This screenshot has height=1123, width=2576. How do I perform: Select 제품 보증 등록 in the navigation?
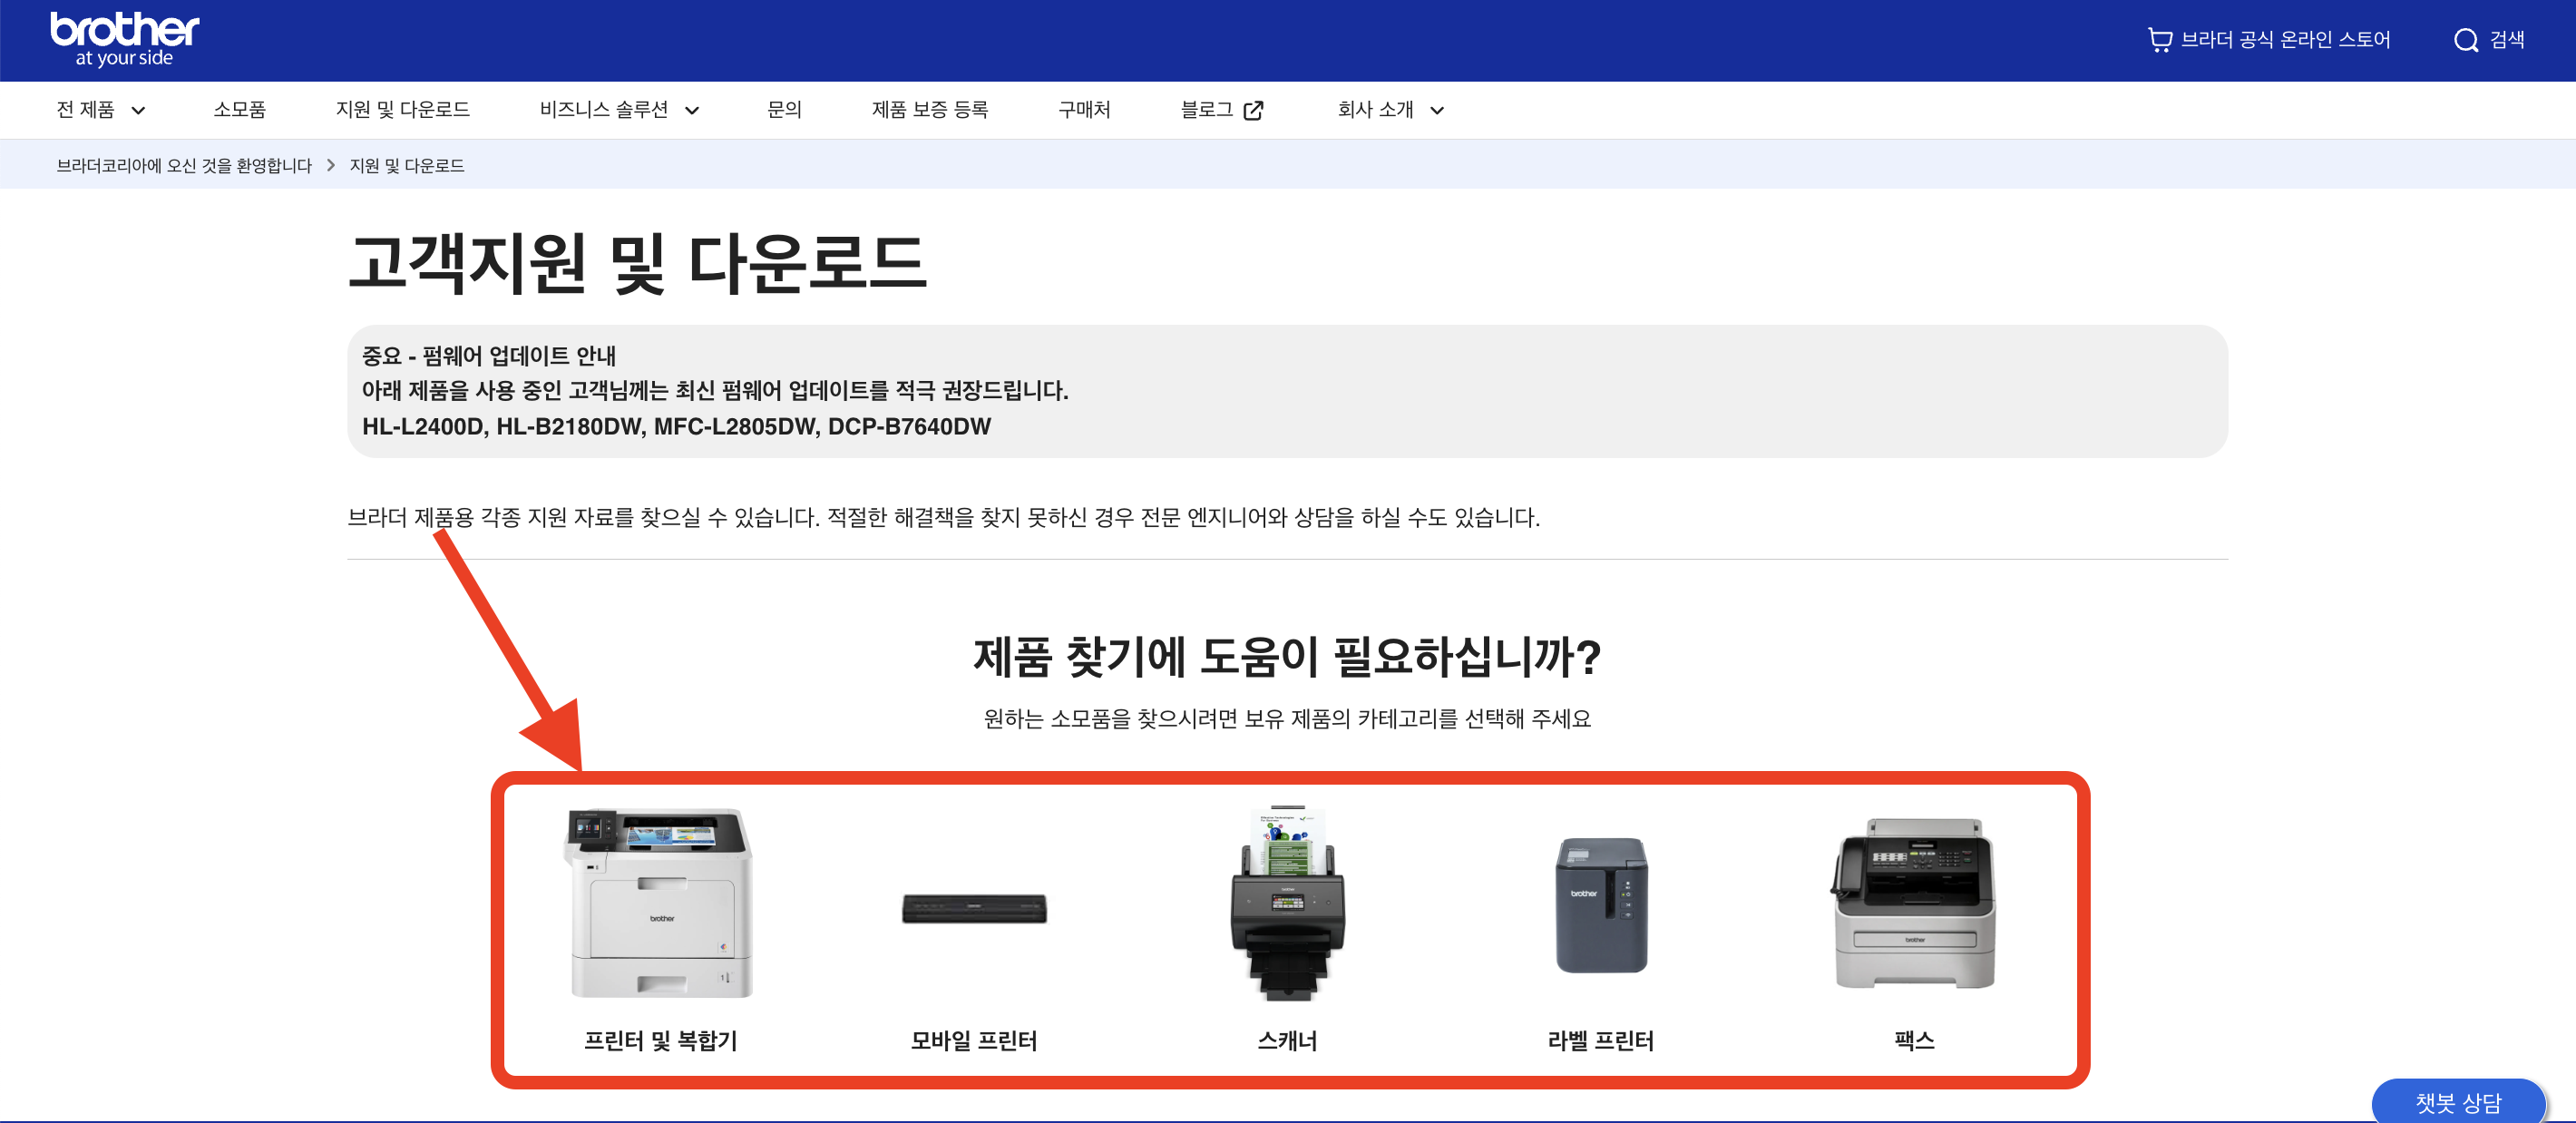pos(929,110)
